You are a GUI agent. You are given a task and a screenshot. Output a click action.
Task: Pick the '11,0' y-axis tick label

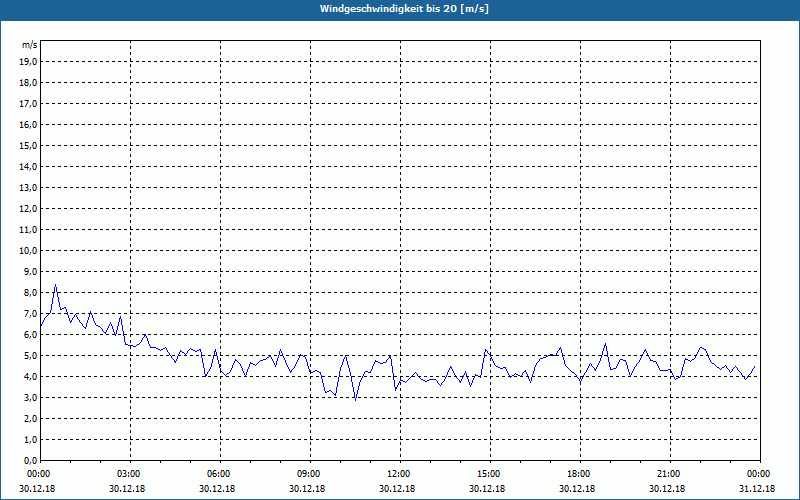click(x=27, y=230)
